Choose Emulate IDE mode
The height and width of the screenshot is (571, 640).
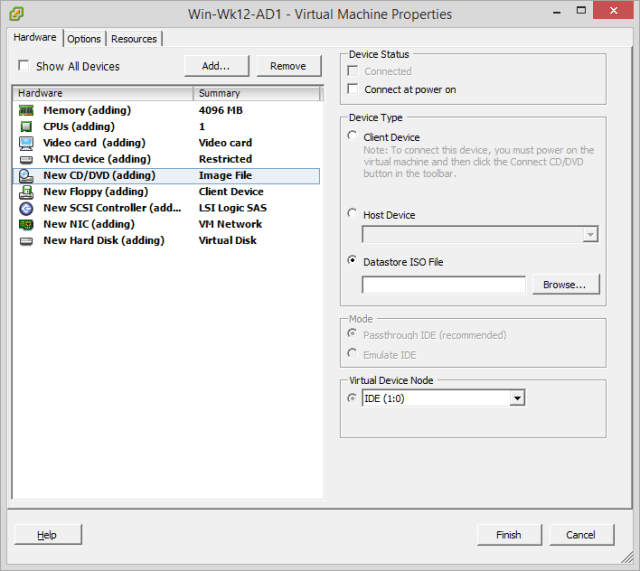point(352,353)
